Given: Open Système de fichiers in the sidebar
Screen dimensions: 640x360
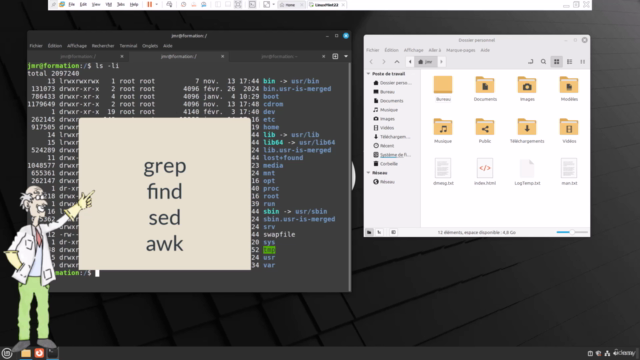Looking at the screenshot, I should pos(392,155).
